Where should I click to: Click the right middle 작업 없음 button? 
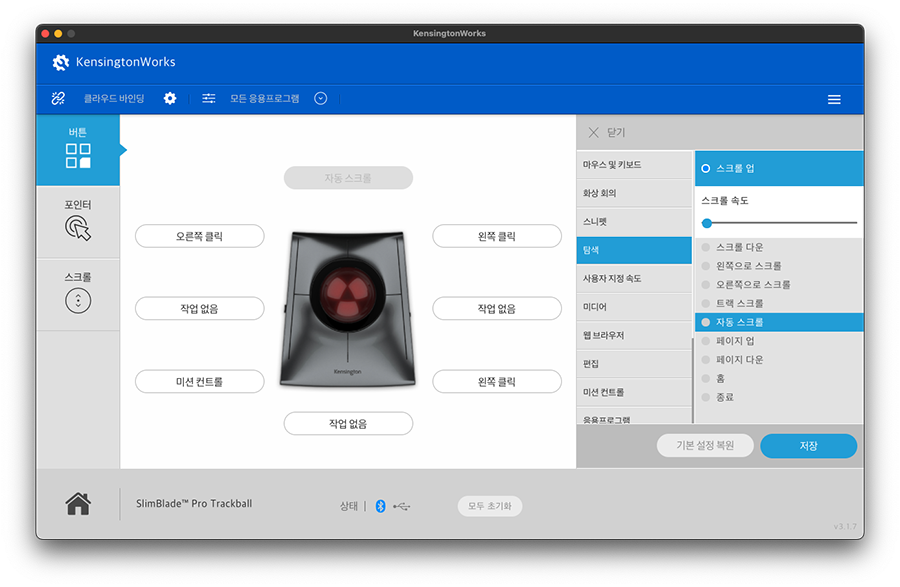(x=496, y=309)
